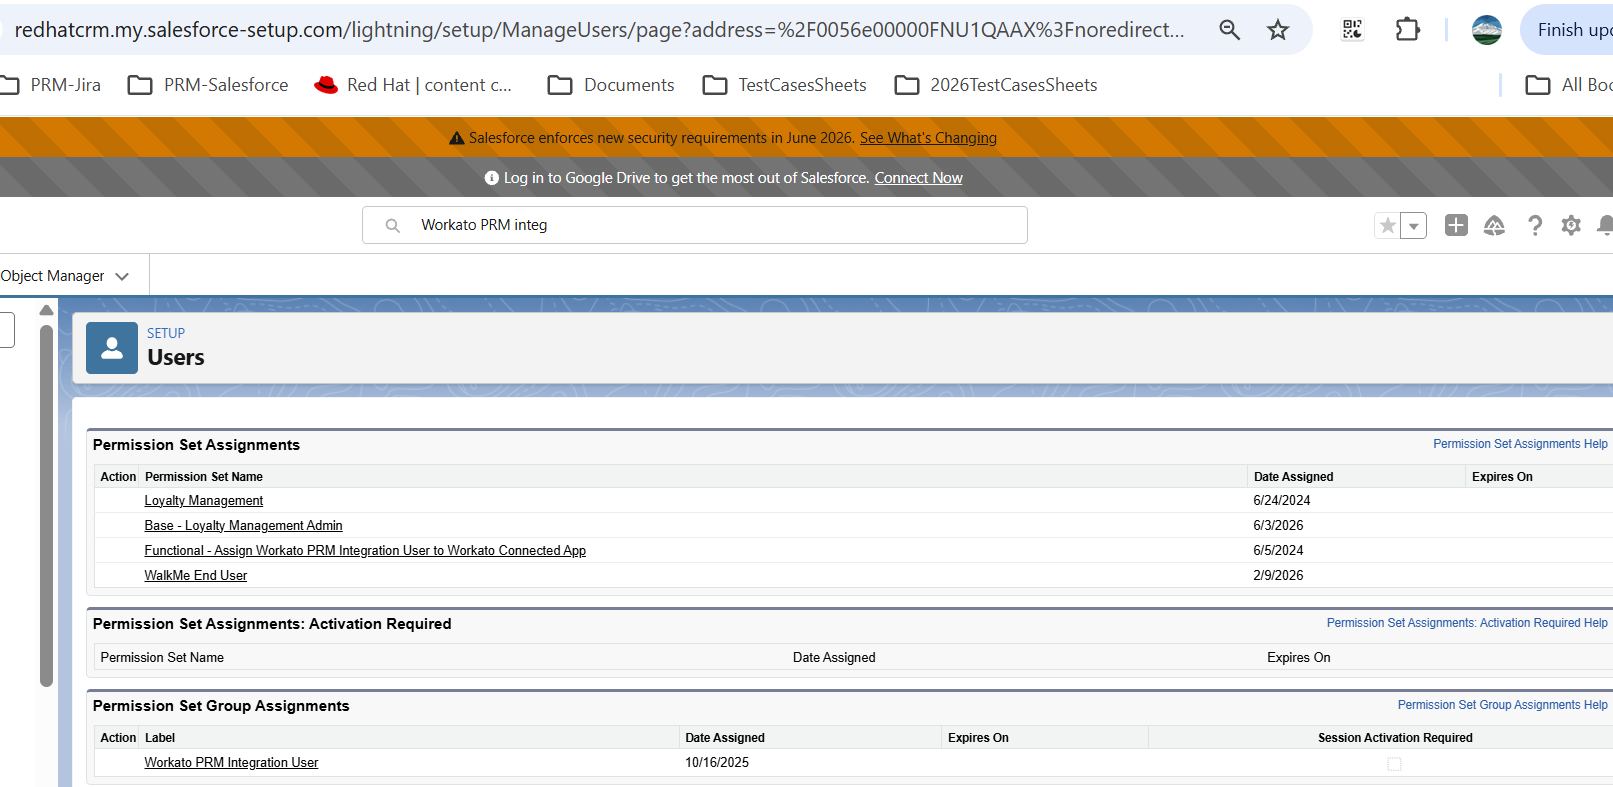Viewport: 1613px width, 787px height.
Task: Select the 6/3/2026 date assigned cell
Action: tap(1278, 526)
